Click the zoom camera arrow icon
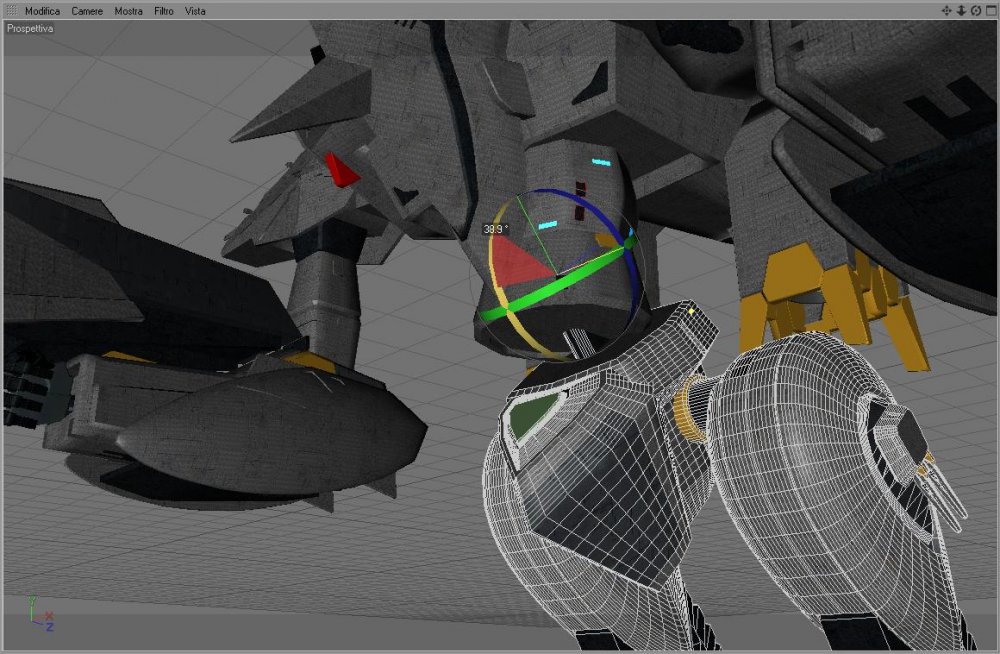Viewport: 1000px width, 654px height. (x=960, y=10)
